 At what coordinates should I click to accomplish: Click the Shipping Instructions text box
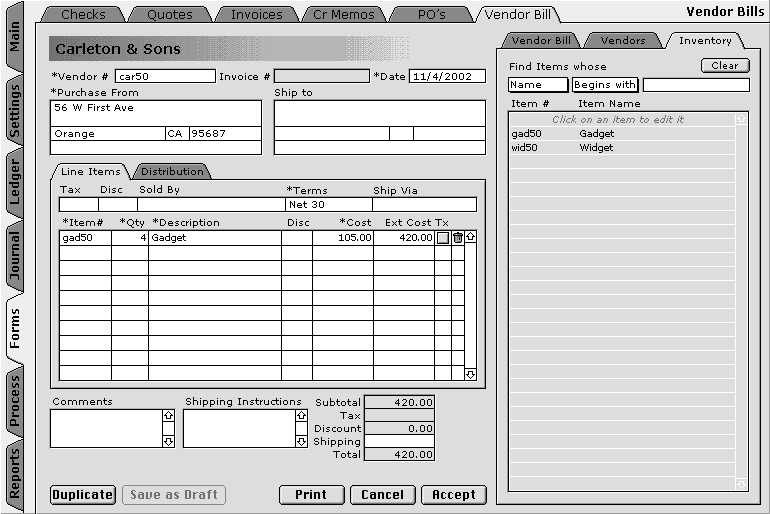240,429
